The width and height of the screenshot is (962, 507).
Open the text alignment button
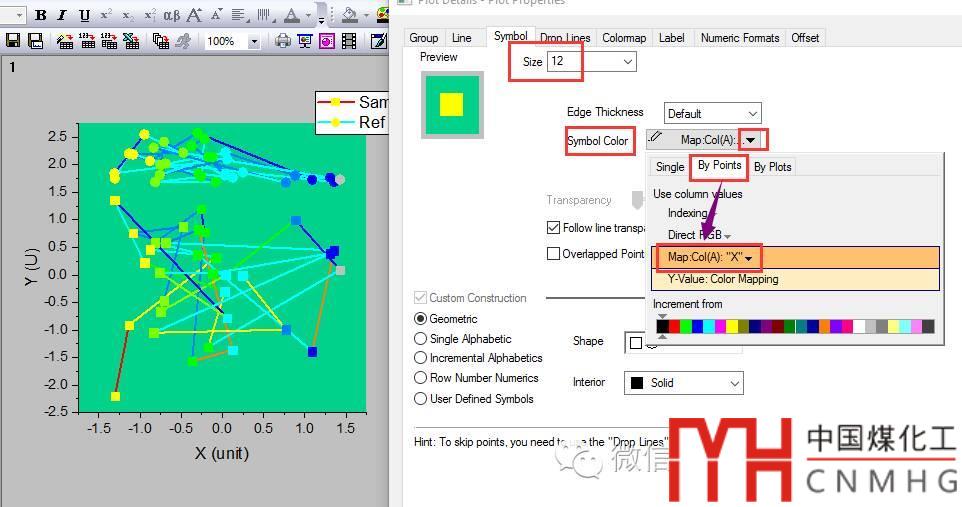240,15
